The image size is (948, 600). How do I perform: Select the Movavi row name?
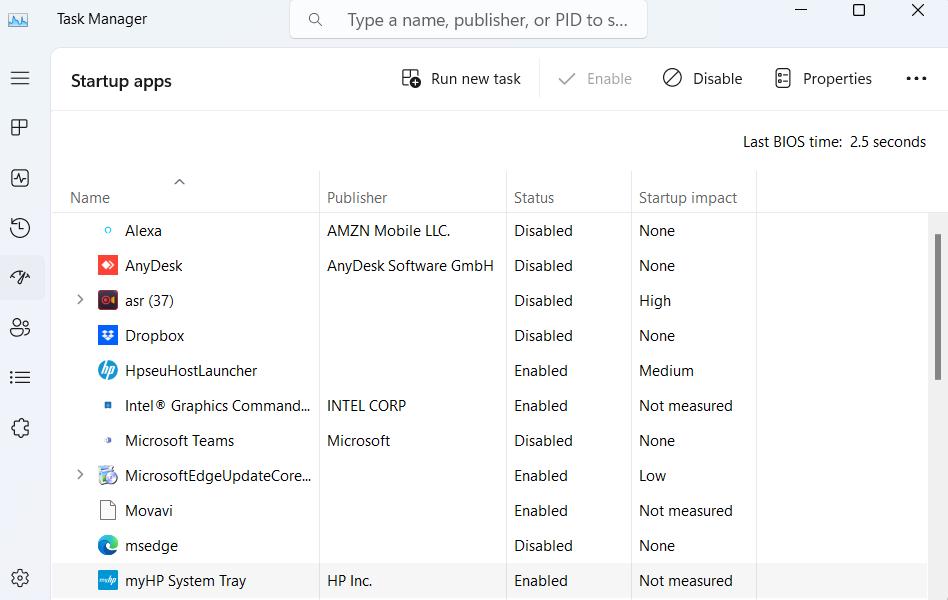(149, 511)
